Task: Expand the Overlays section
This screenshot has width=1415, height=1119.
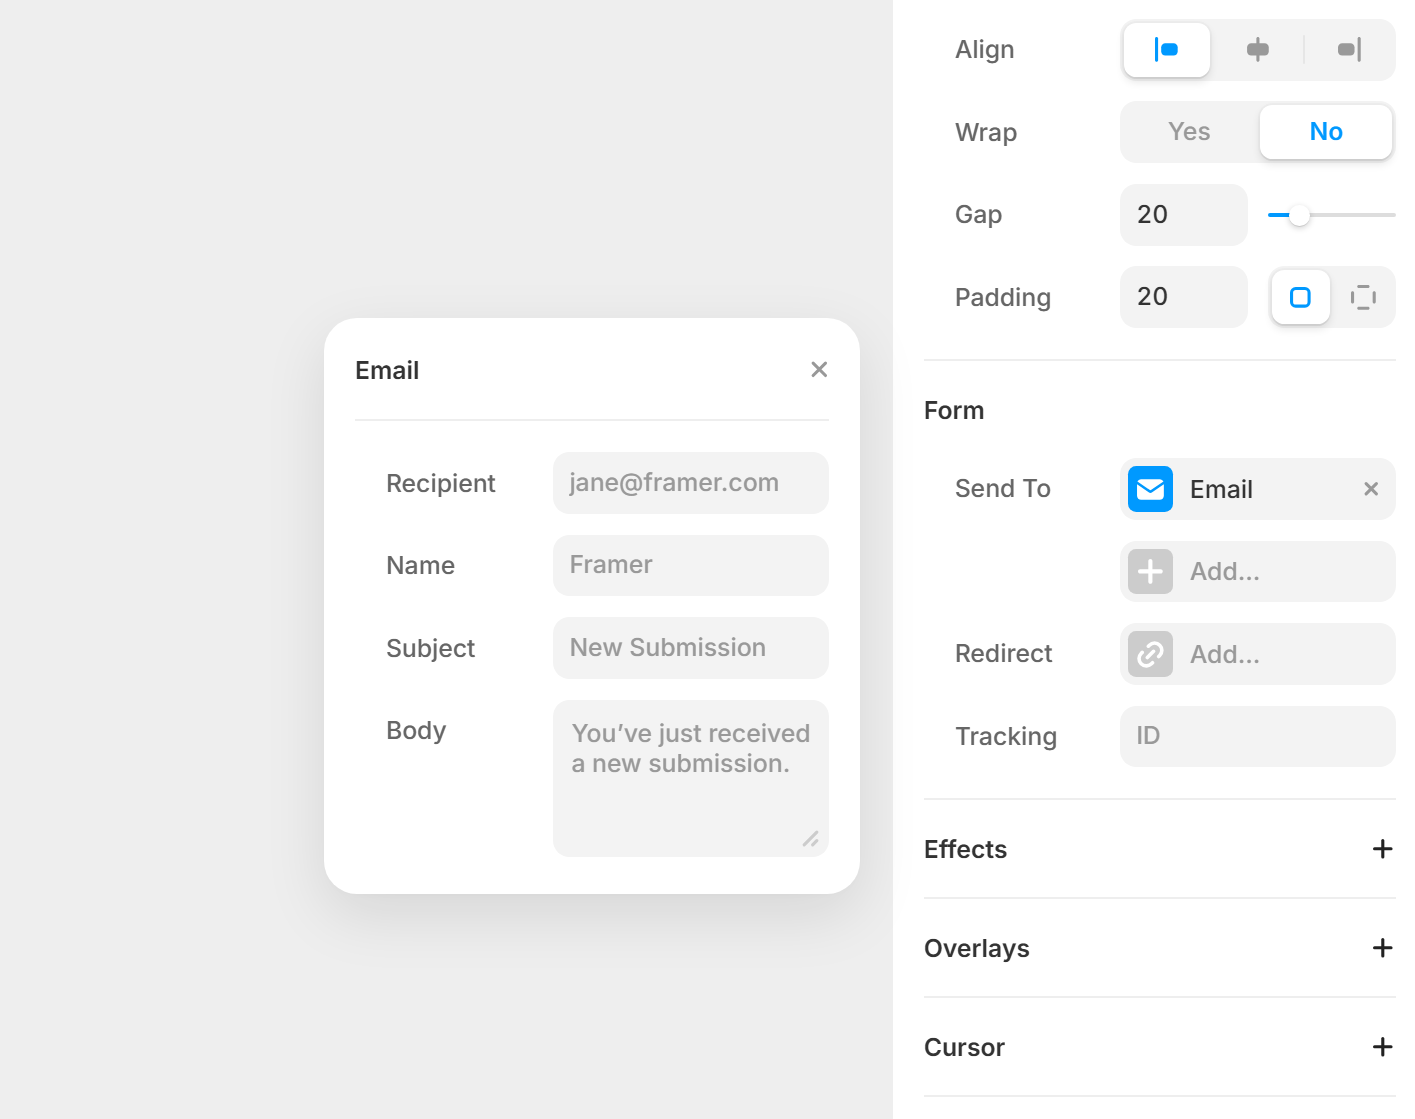Action: pos(1382,948)
